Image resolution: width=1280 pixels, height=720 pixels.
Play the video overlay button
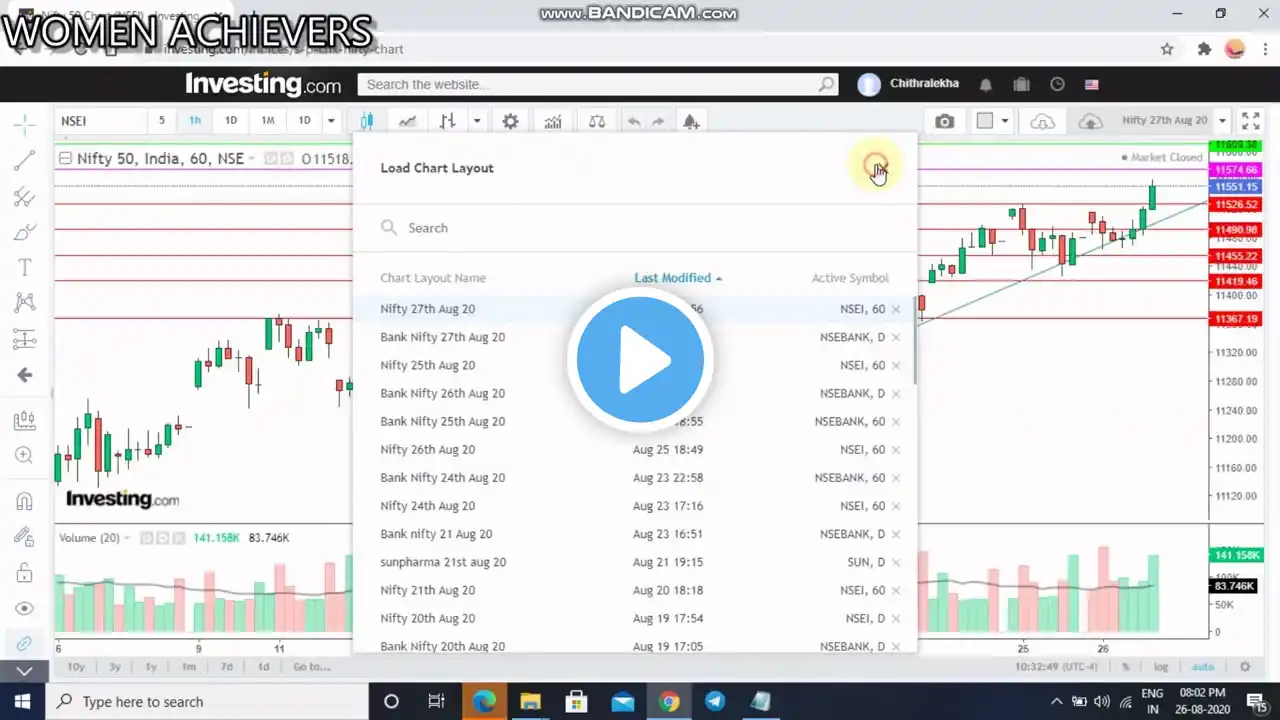click(x=640, y=360)
